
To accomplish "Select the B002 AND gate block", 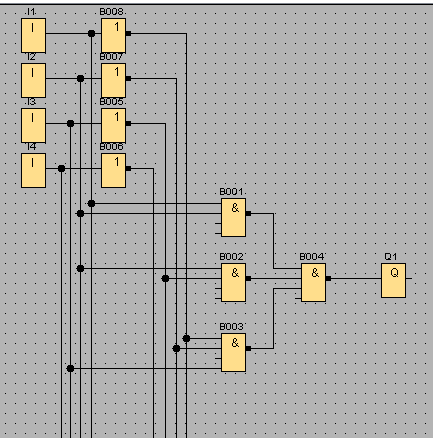I will coord(234,282).
